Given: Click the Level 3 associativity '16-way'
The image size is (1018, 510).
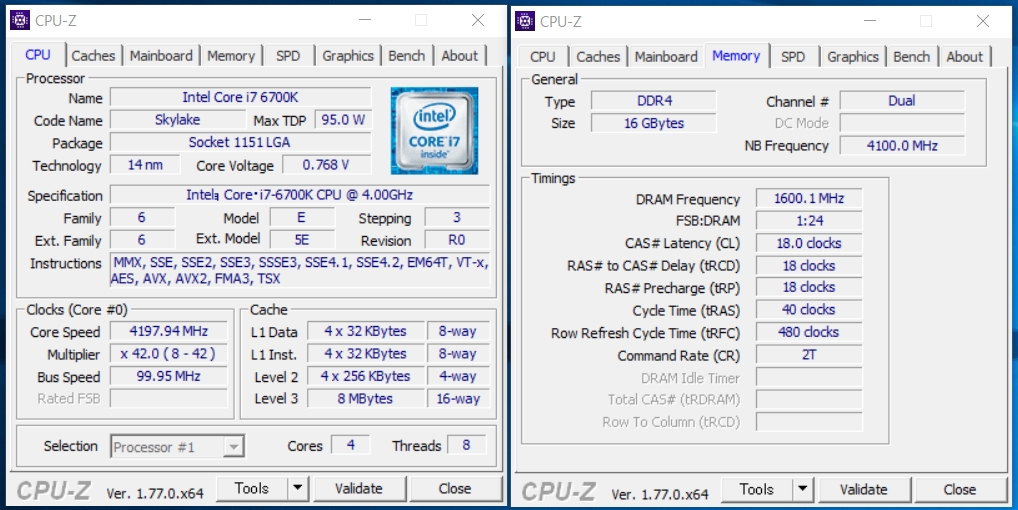Looking at the screenshot, I should click(x=458, y=398).
